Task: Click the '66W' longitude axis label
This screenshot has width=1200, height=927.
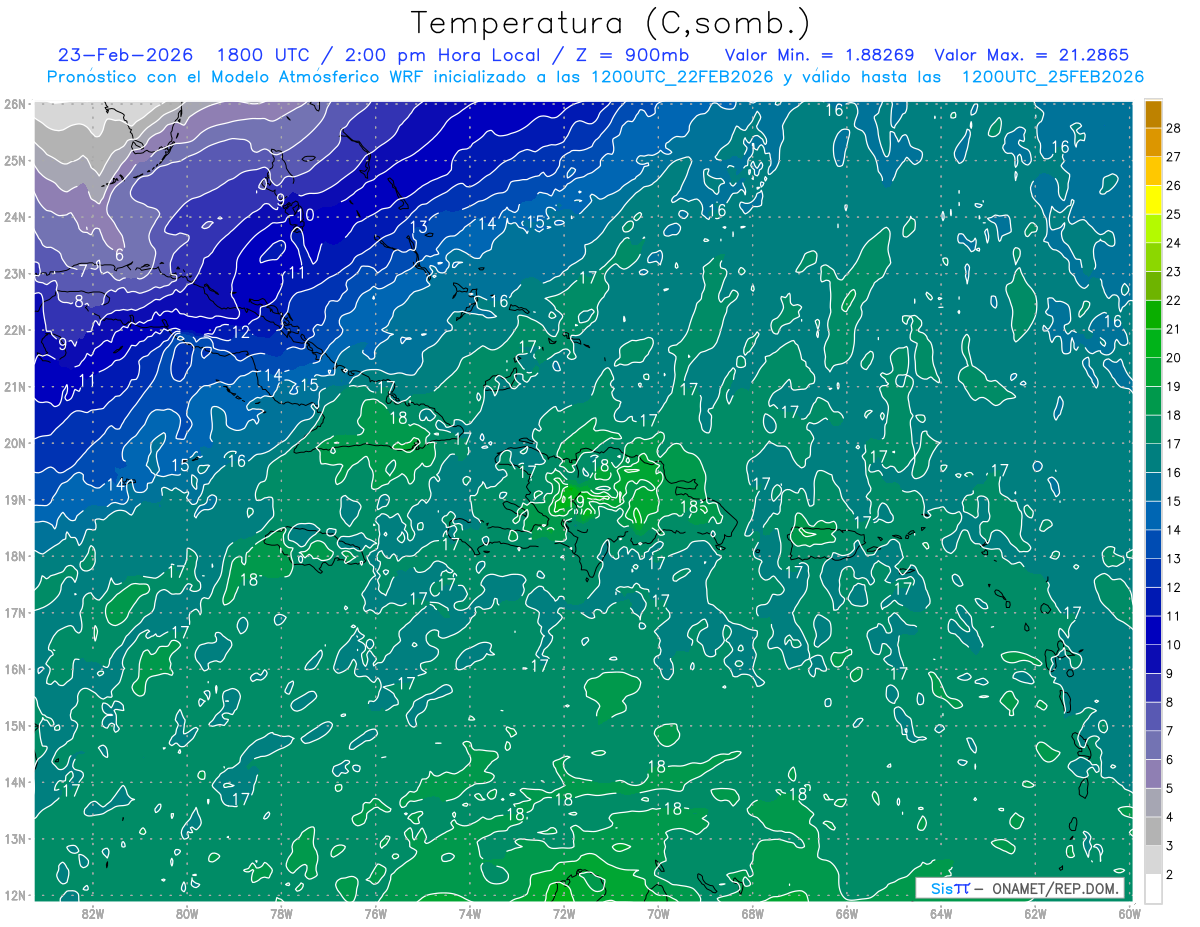Action: click(847, 913)
